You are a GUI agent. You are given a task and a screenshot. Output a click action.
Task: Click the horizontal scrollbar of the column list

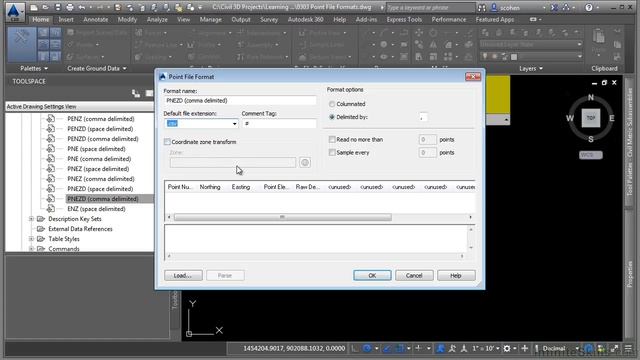[282, 217]
